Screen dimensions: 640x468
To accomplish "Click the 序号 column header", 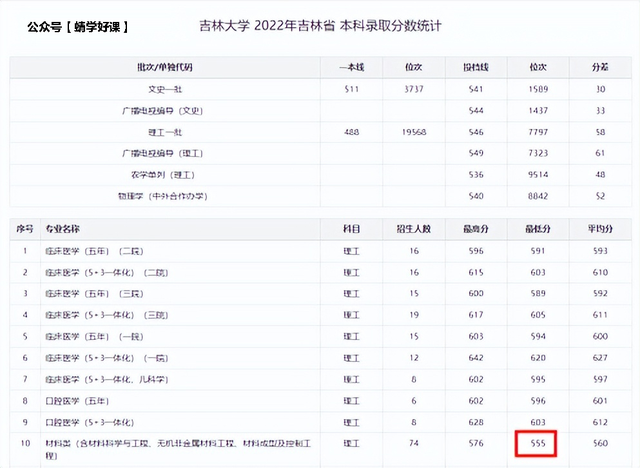I will [25, 229].
